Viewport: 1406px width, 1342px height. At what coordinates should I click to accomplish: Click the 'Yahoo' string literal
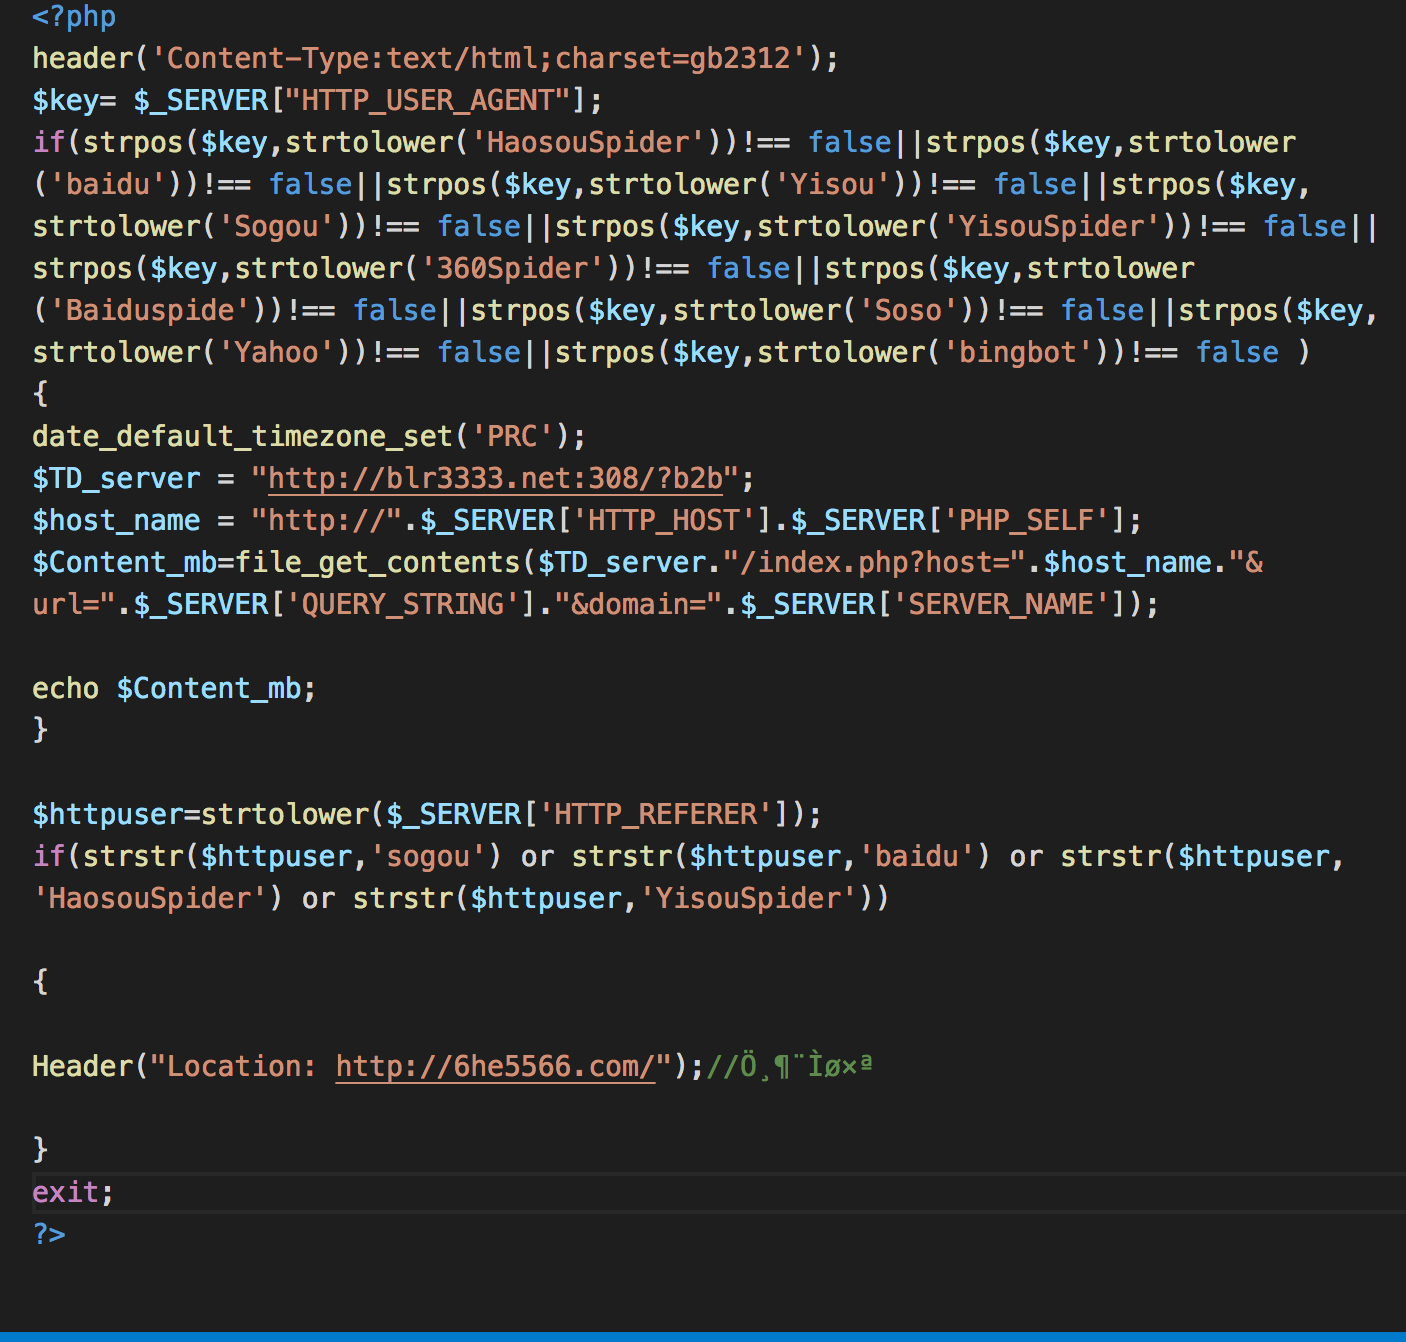coord(276,352)
